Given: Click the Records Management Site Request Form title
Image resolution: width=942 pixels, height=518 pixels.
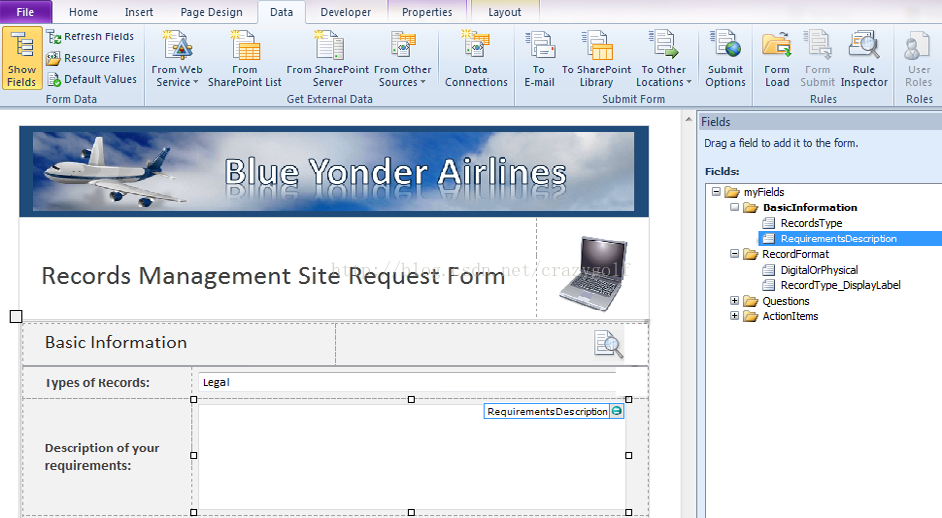Looking at the screenshot, I should (x=273, y=276).
